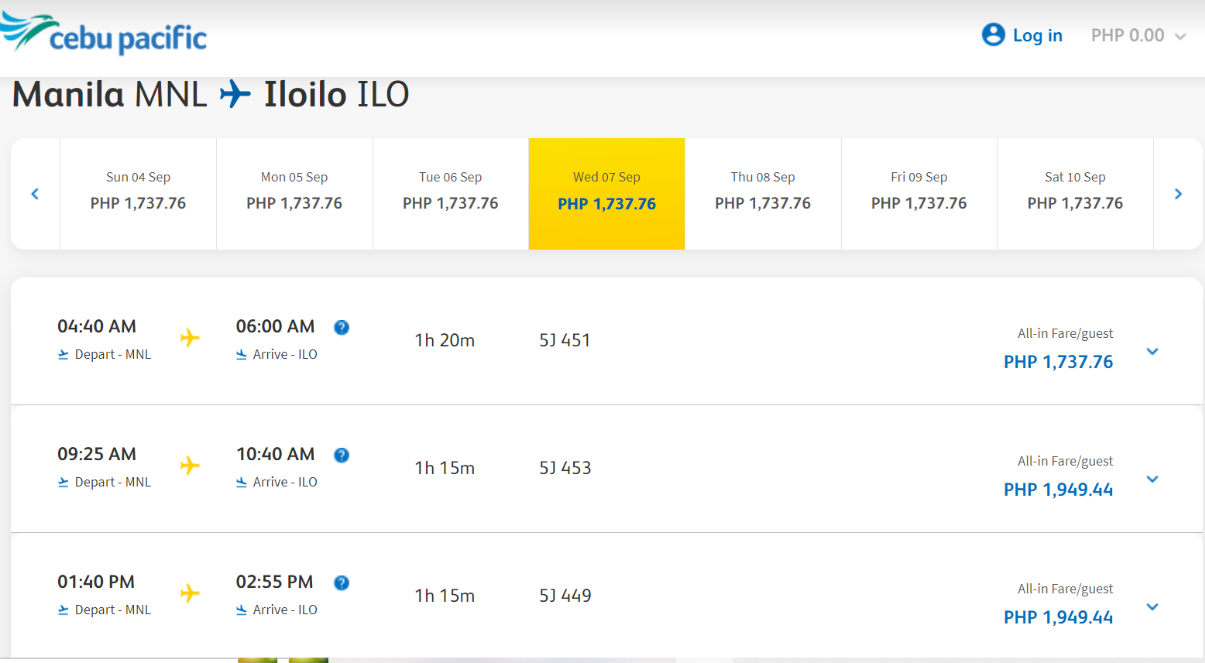Click the 04:40 AM departure time
The width and height of the screenshot is (1205, 663).
pos(97,326)
